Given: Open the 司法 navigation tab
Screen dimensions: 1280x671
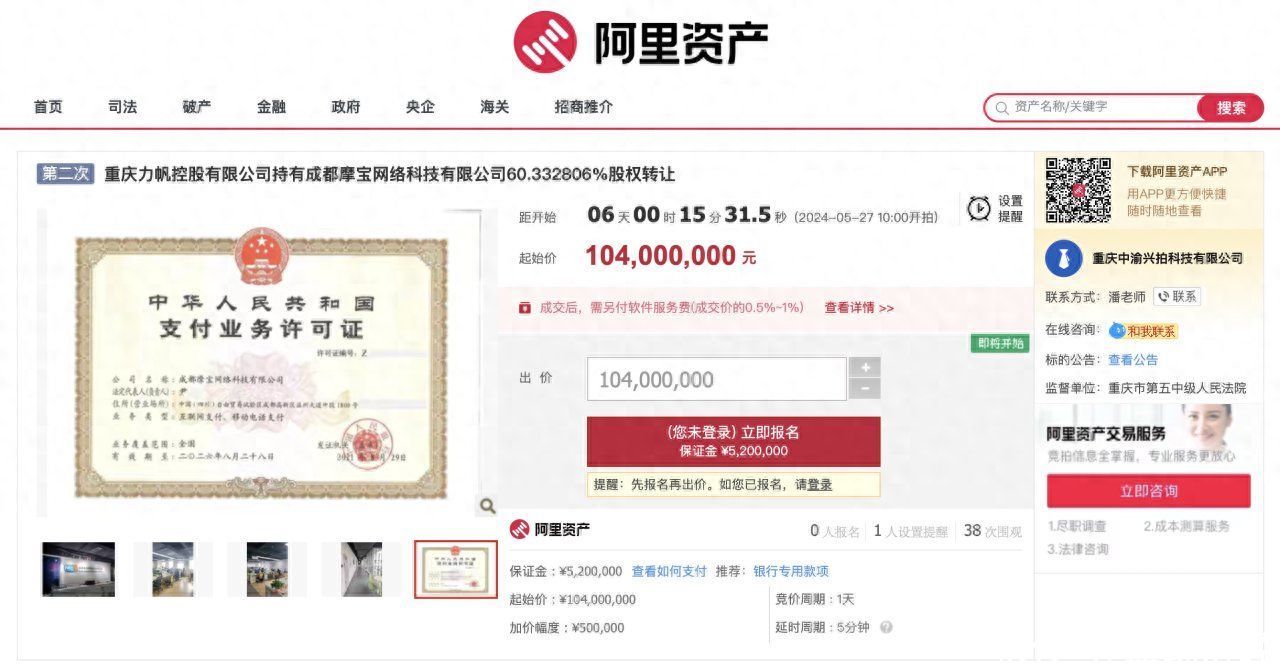Looking at the screenshot, I should coord(123,107).
